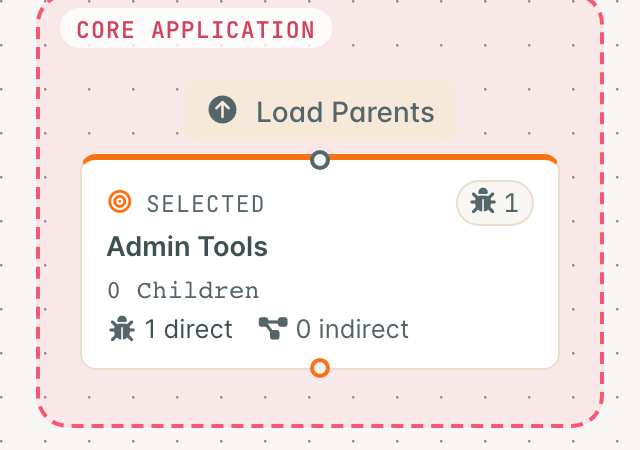Click the dependency graph icon beside 0 indirect
The image size is (640, 450).
[273, 328]
